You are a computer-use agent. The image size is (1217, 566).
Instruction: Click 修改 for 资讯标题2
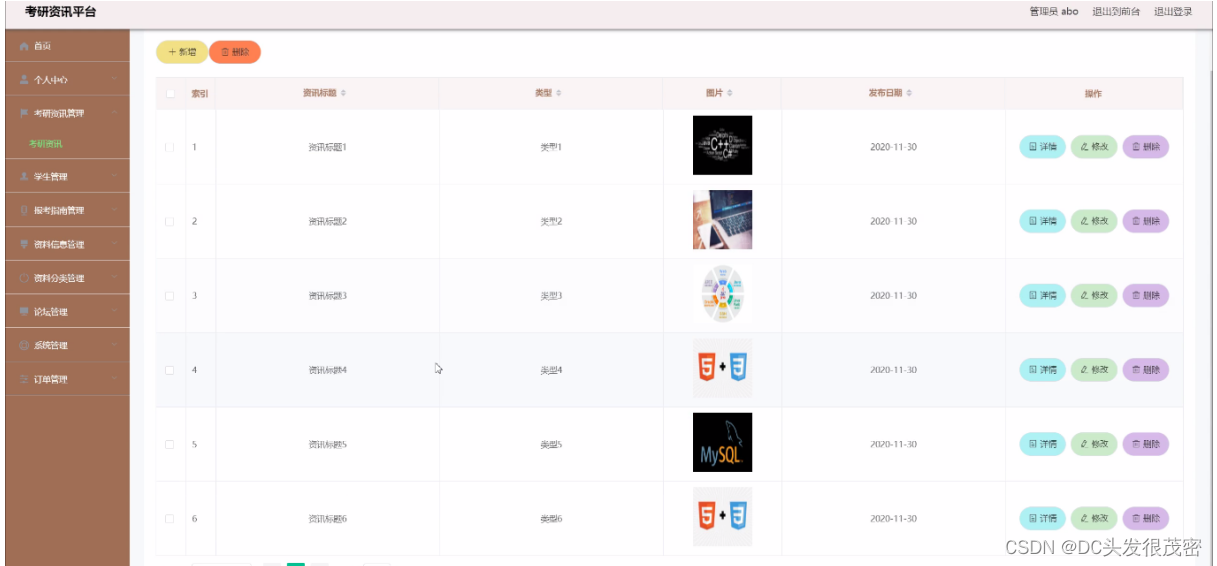[1094, 221]
